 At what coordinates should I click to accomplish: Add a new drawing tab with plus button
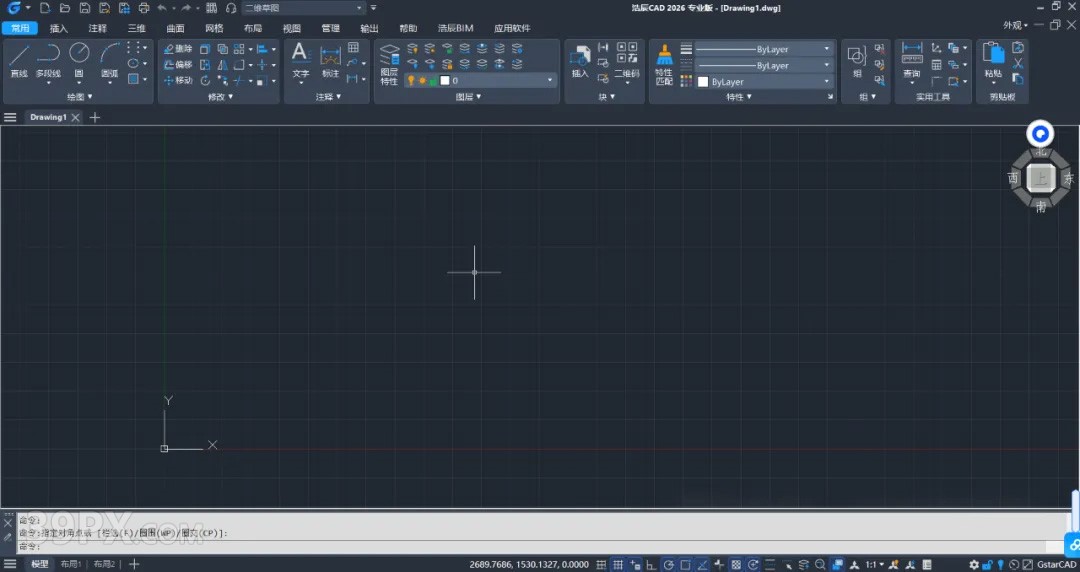click(95, 117)
